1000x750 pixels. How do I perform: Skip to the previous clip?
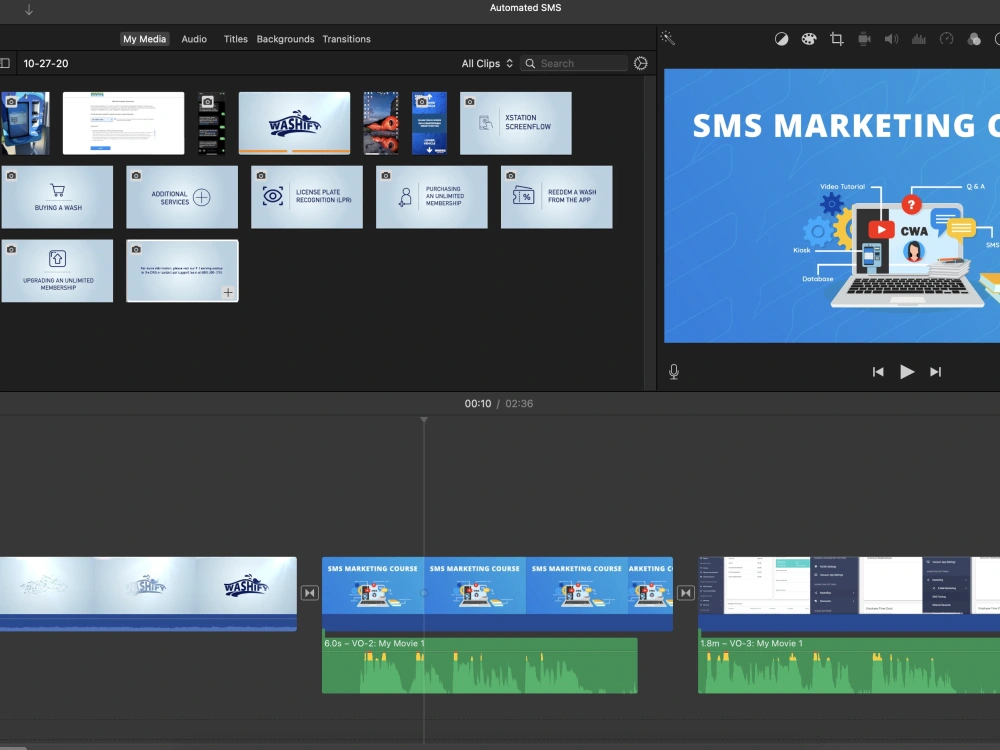[x=878, y=372]
